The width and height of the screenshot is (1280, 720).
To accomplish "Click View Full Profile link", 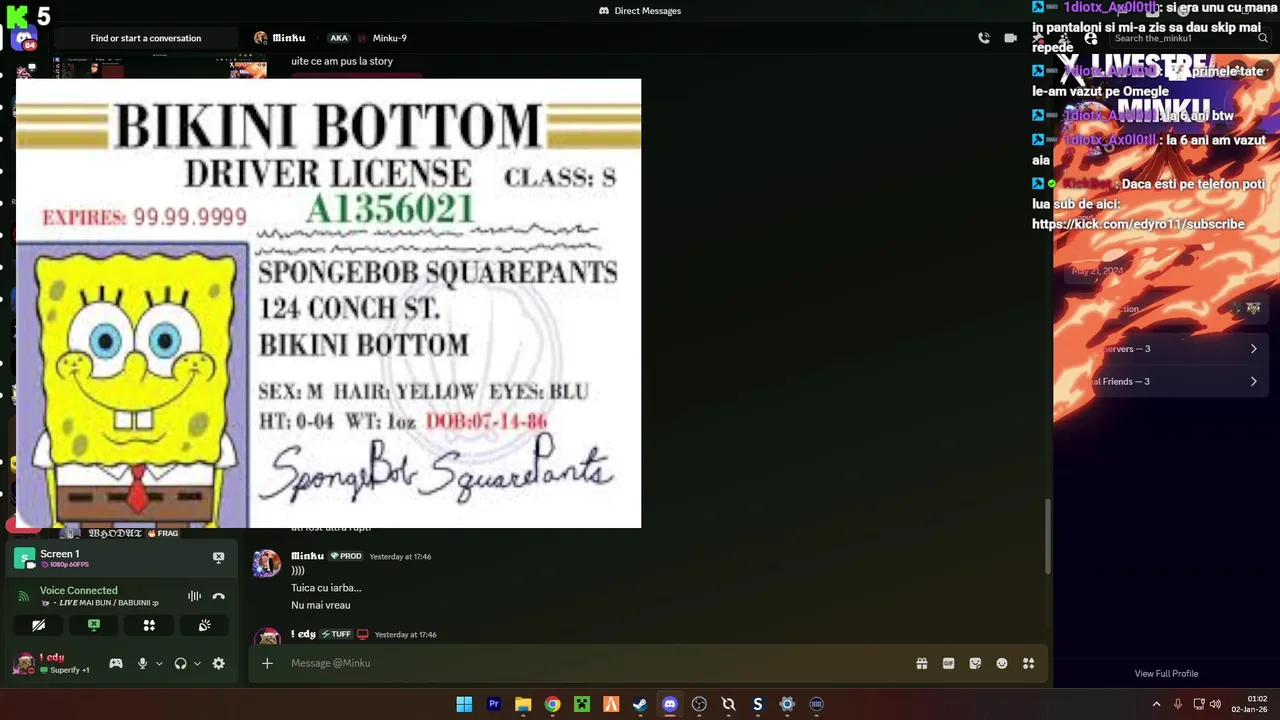I will pyautogui.click(x=1166, y=674).
